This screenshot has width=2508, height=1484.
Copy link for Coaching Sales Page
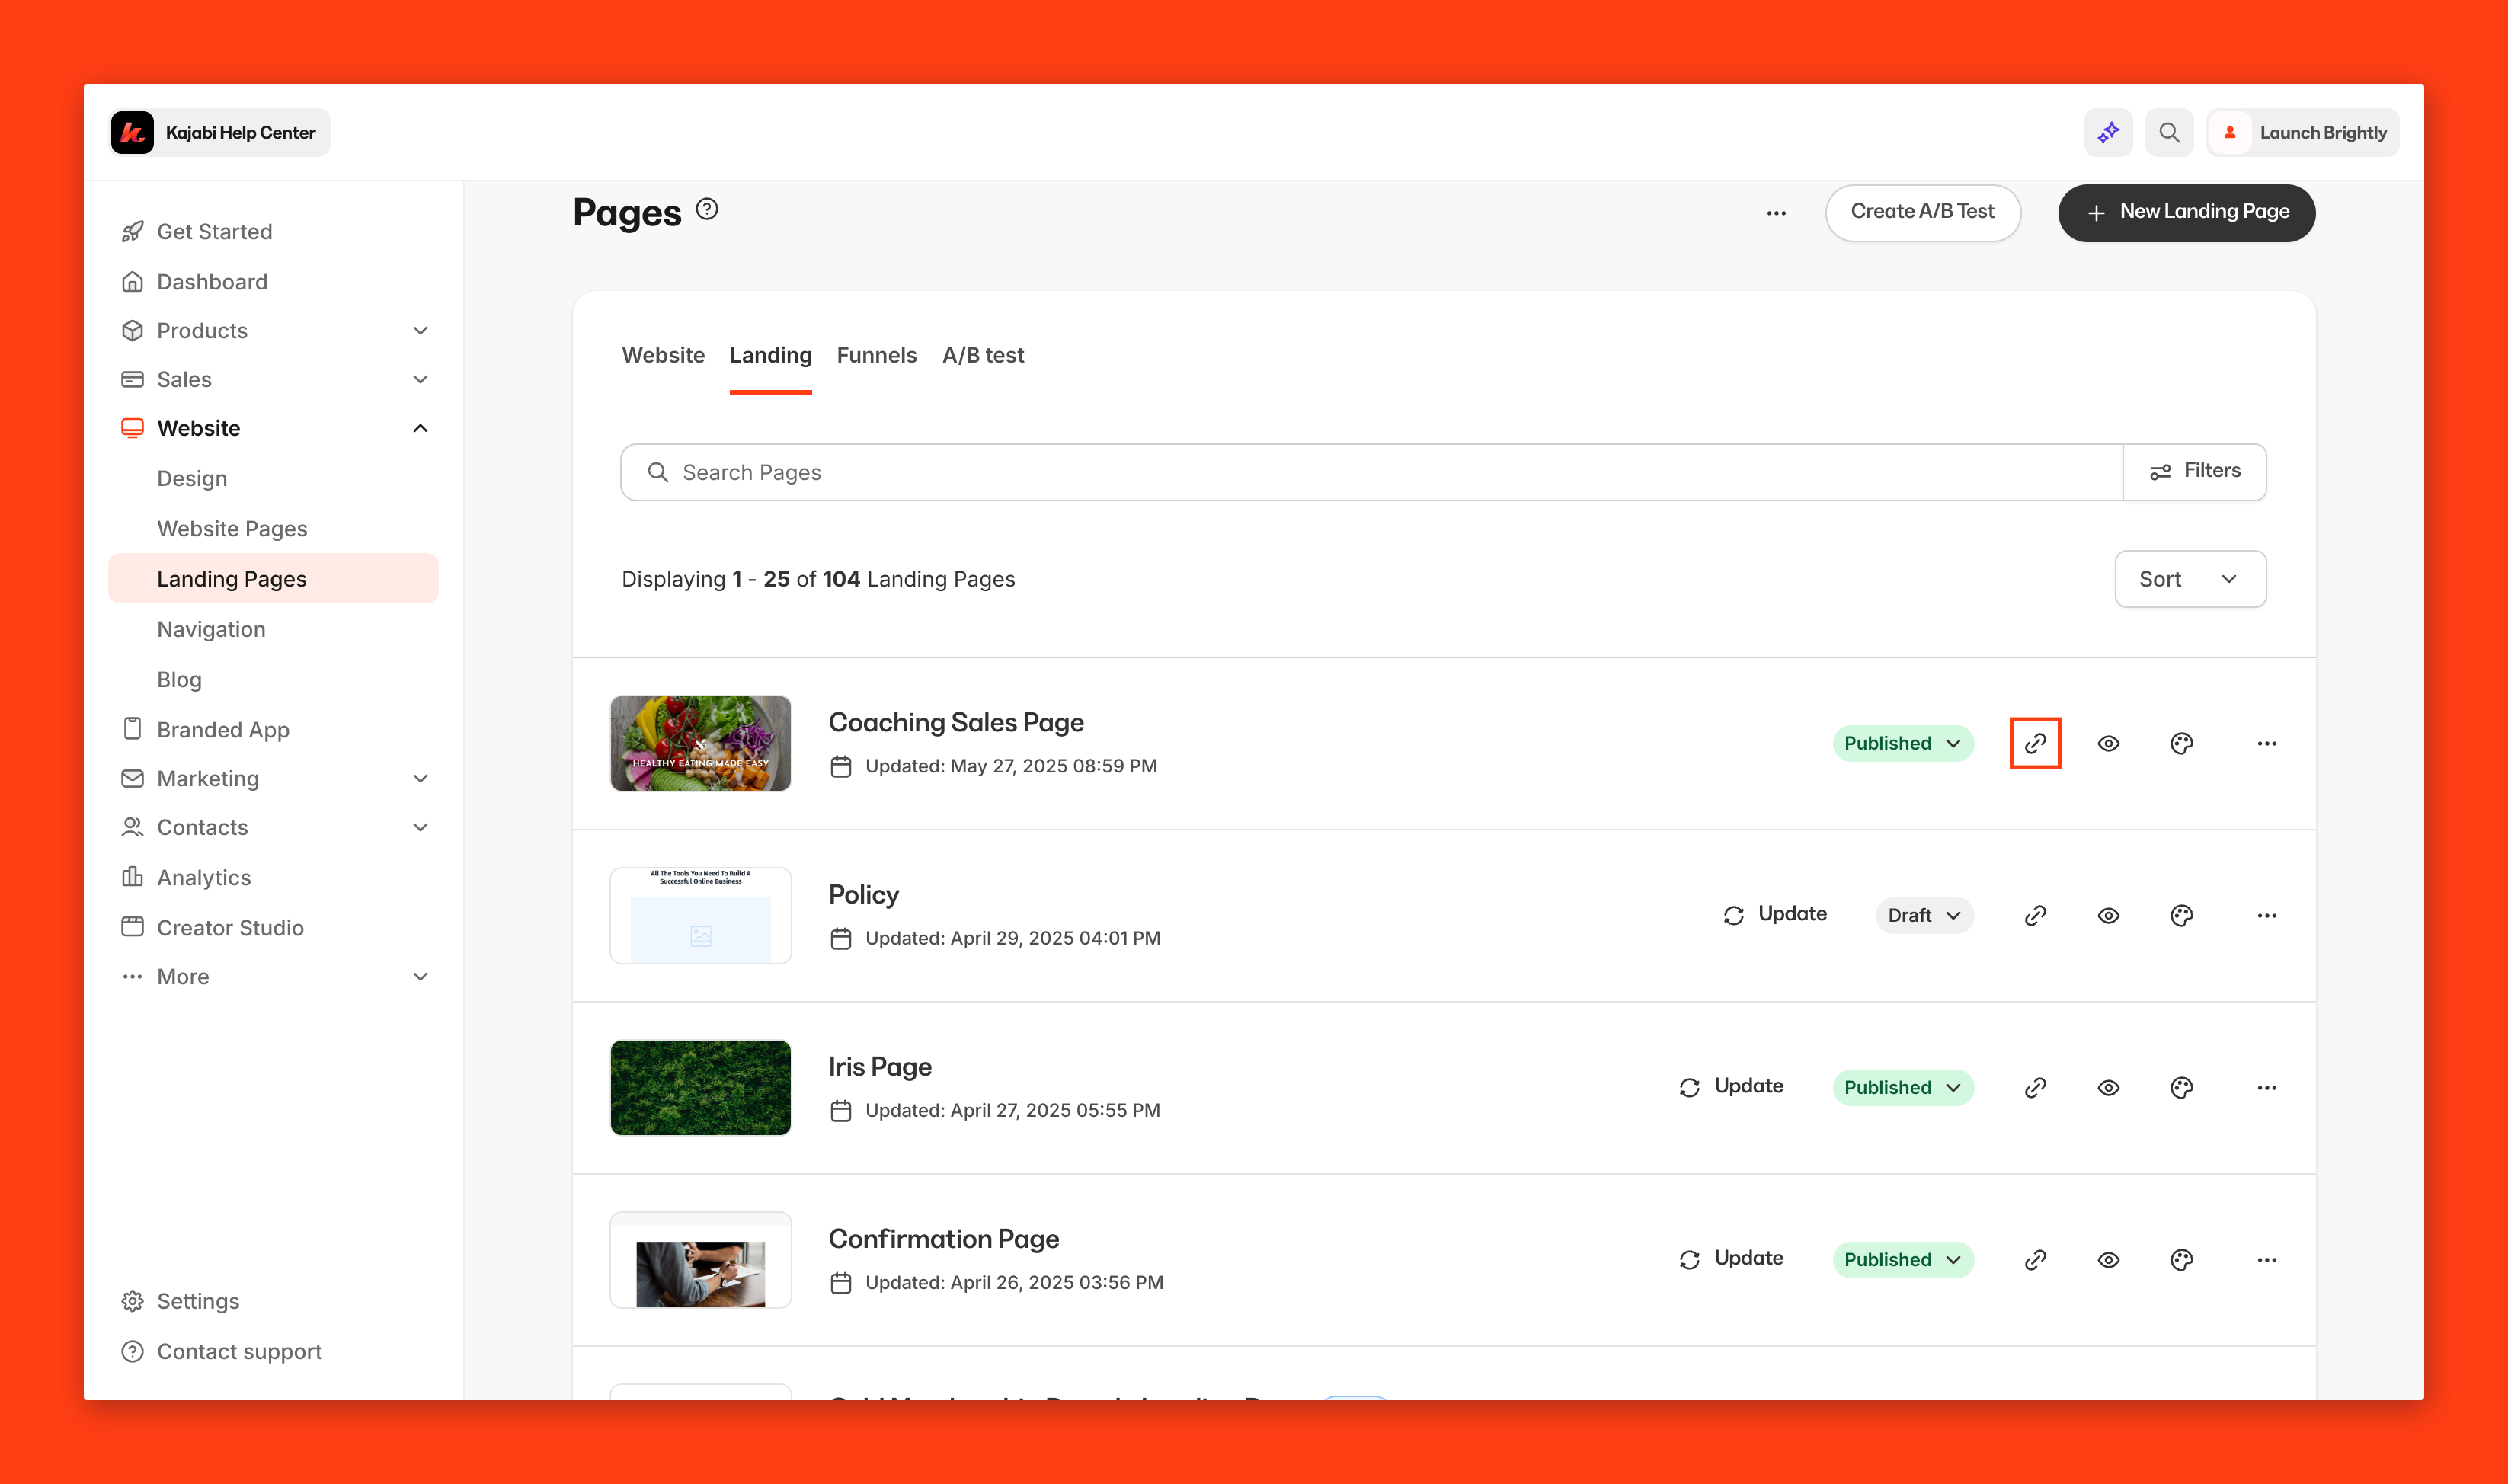pyautogui.click(x=2034, y=743)
